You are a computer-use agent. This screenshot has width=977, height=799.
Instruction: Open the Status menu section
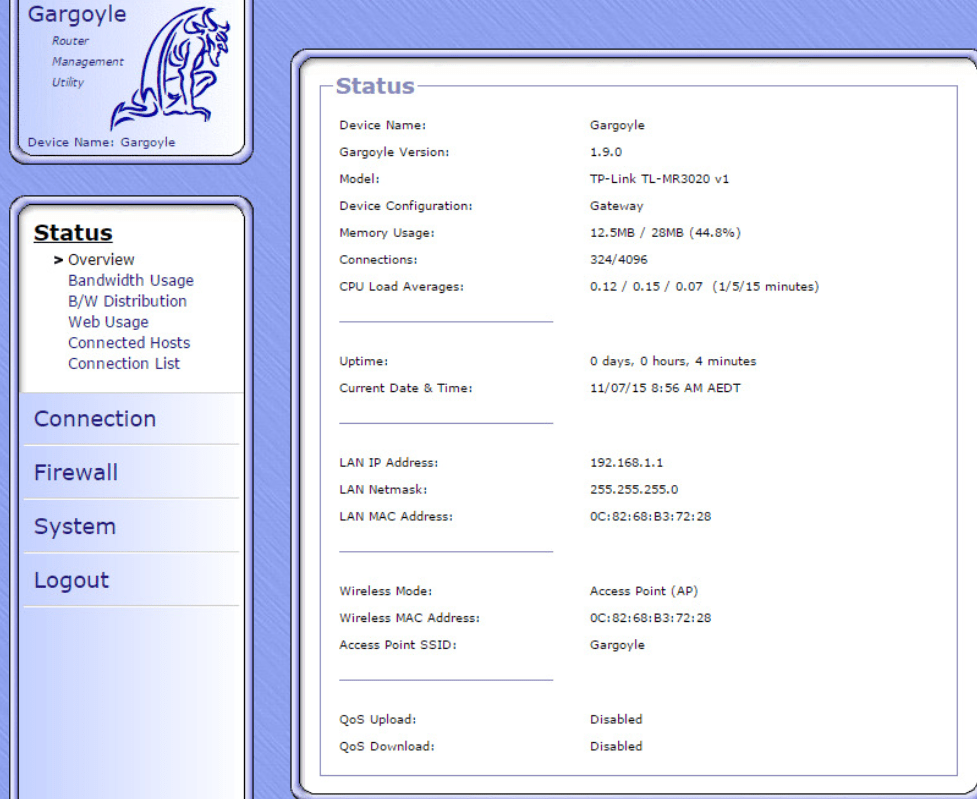tap(73, 232)
